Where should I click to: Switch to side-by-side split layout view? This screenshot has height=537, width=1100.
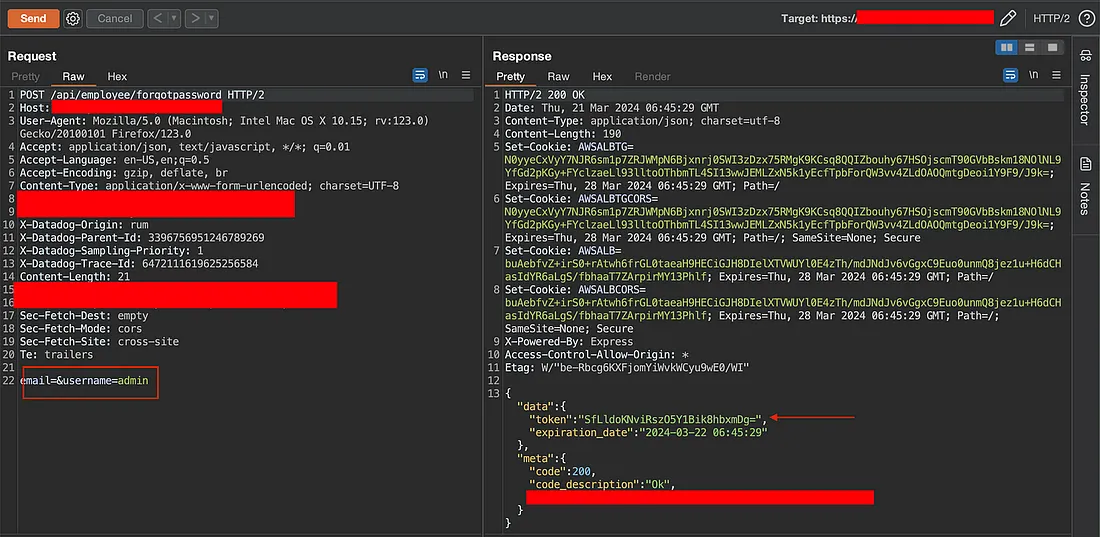[1008, 47]
